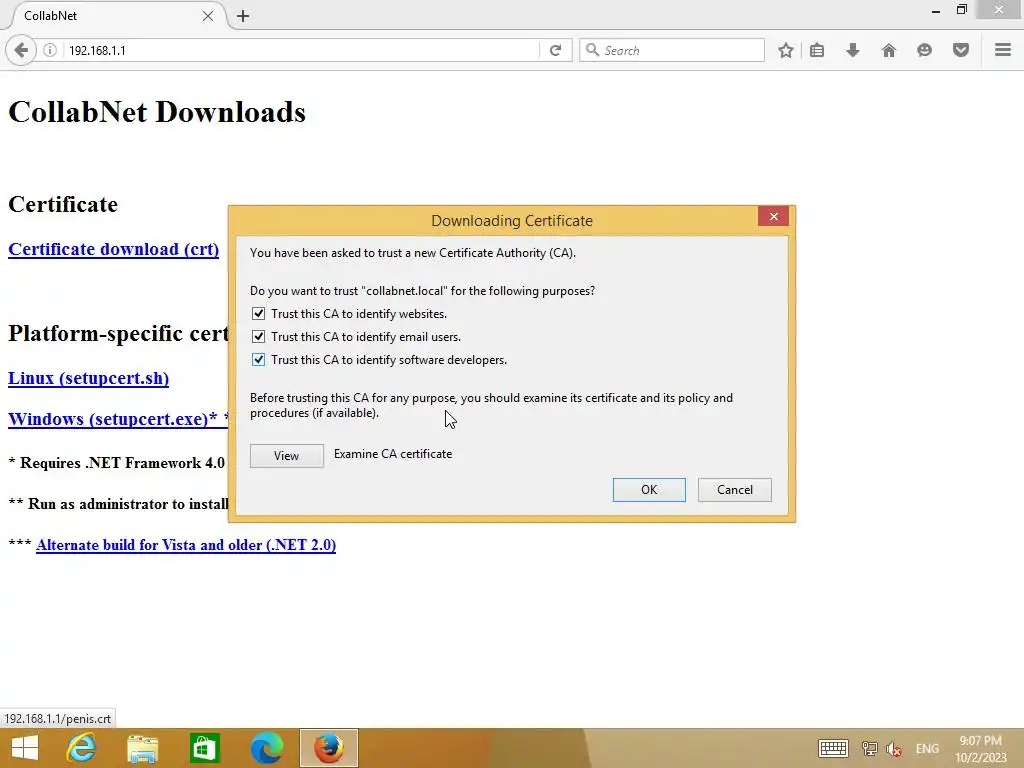Uncheck Trust this CA to identify software developers
Image resolution: width=1024 pixels, height=768 pixels.
pyautogui.click(x=259, y=360)
